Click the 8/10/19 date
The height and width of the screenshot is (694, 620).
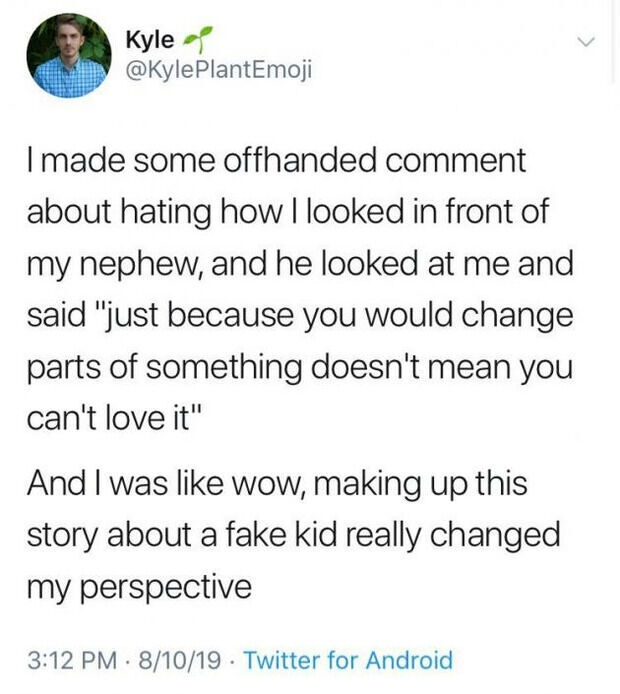click(180, 660)
